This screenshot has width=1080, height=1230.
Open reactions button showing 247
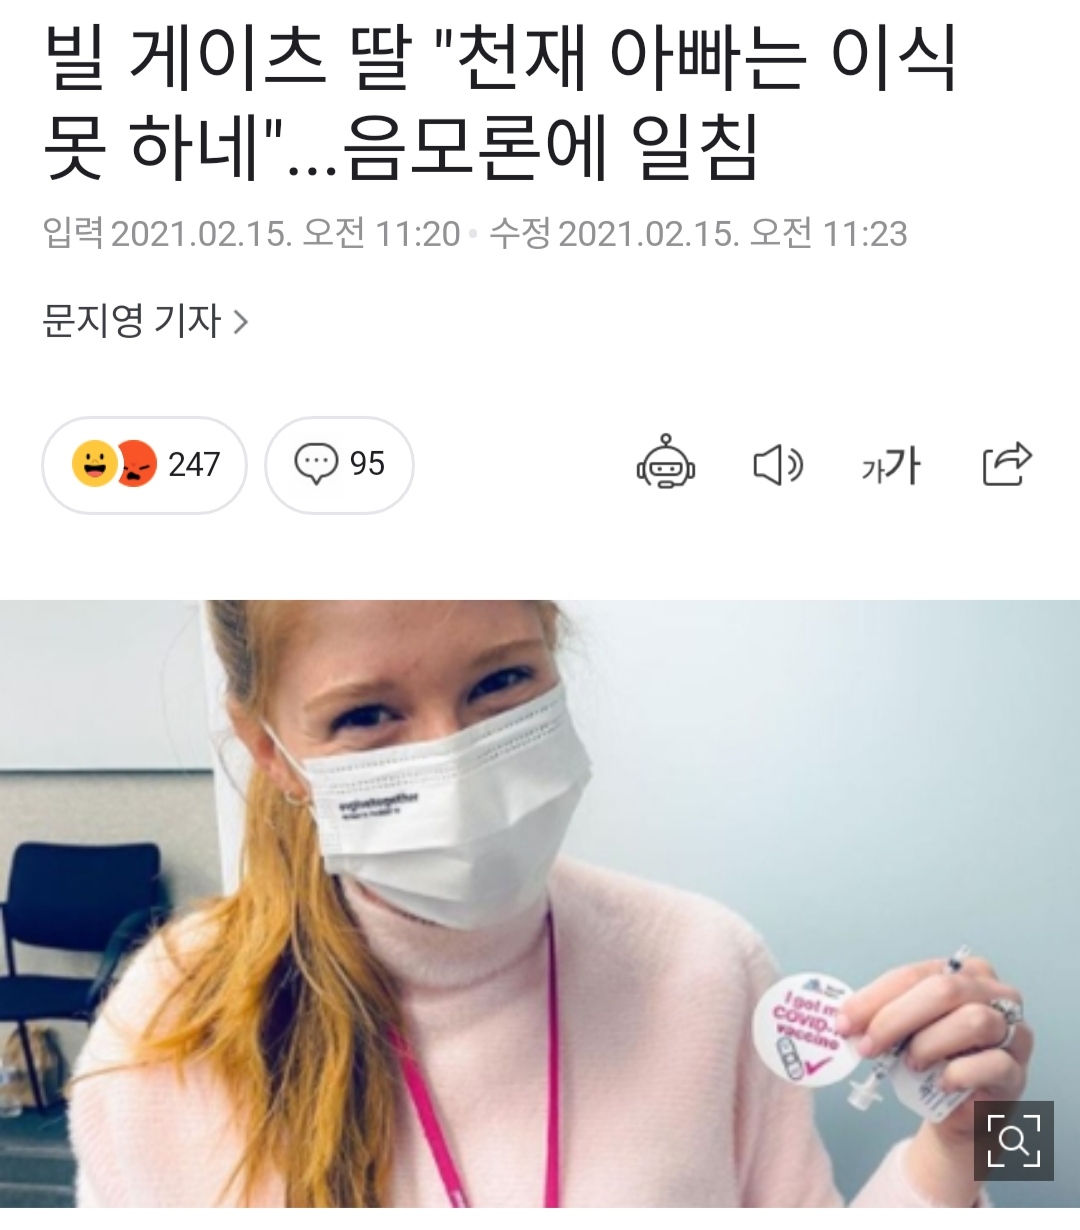[144, 465]
